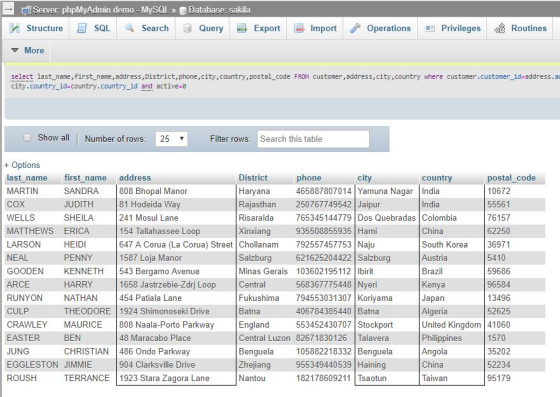Sort by postal_code column header
The image size is (560, 397).
511,178
